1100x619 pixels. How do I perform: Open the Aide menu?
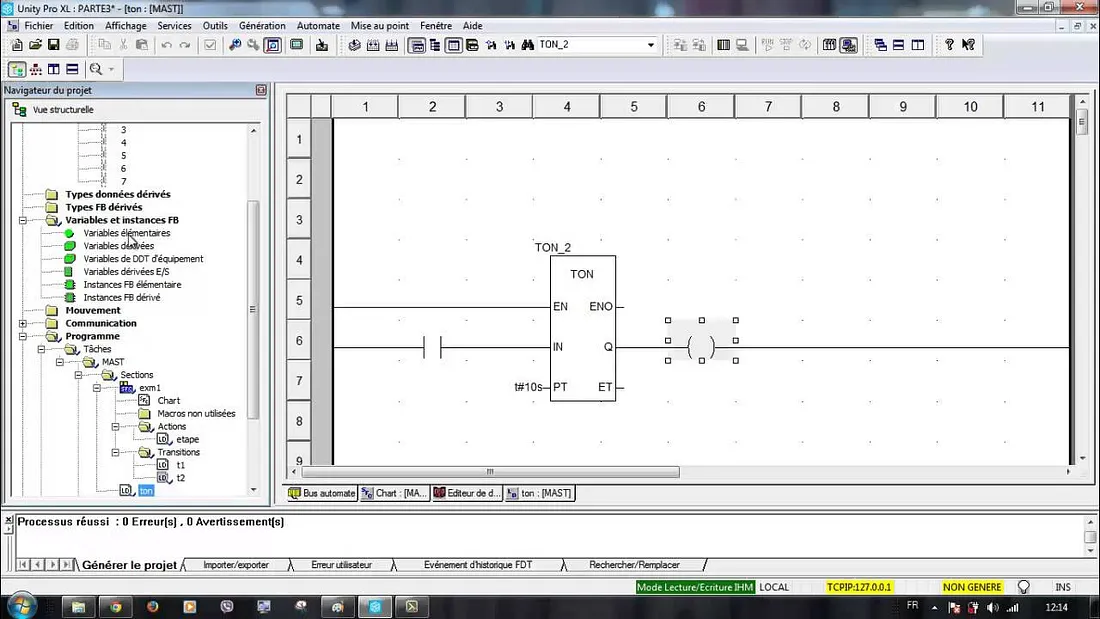tap(472, 25)
